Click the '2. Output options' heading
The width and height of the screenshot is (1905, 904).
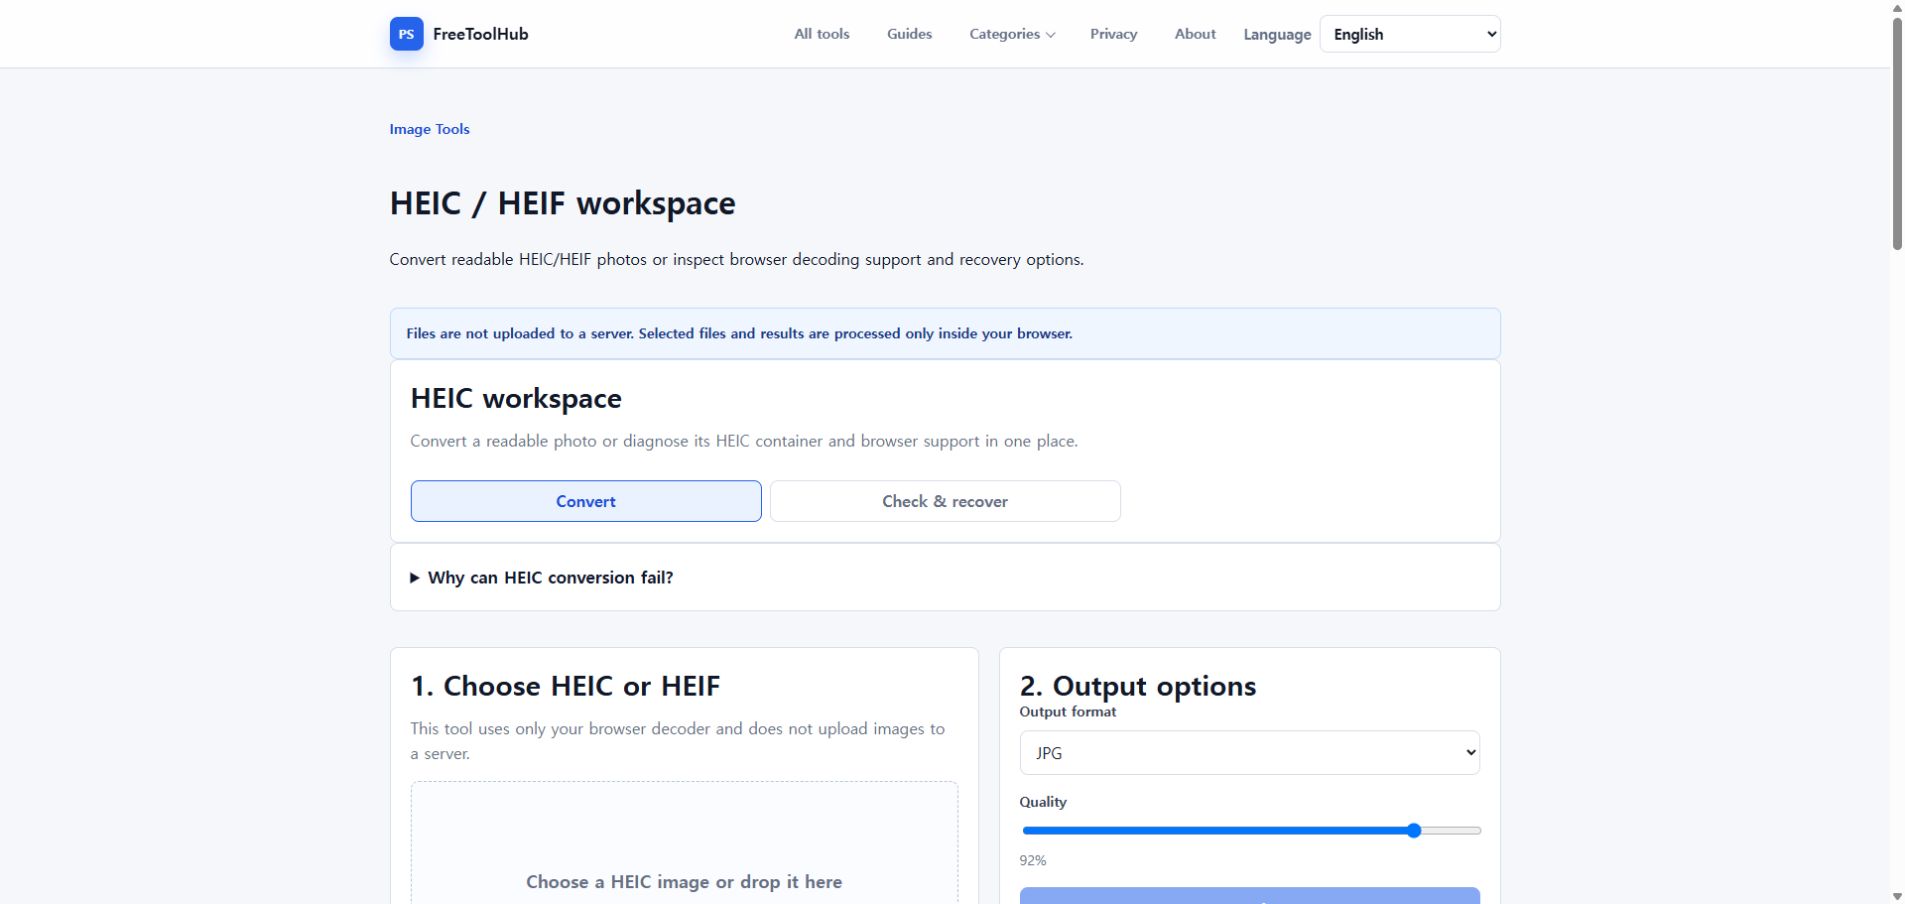[x=1138, y=686]
